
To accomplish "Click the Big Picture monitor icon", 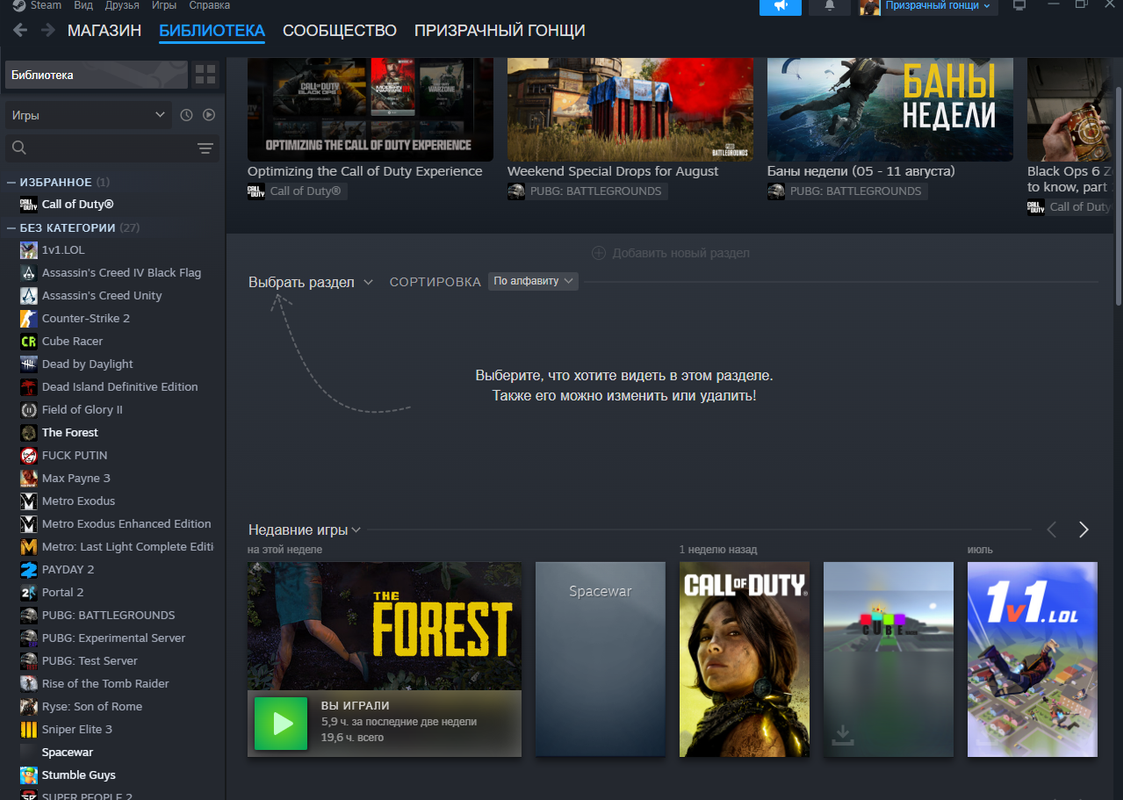I will click(1019, 6).
